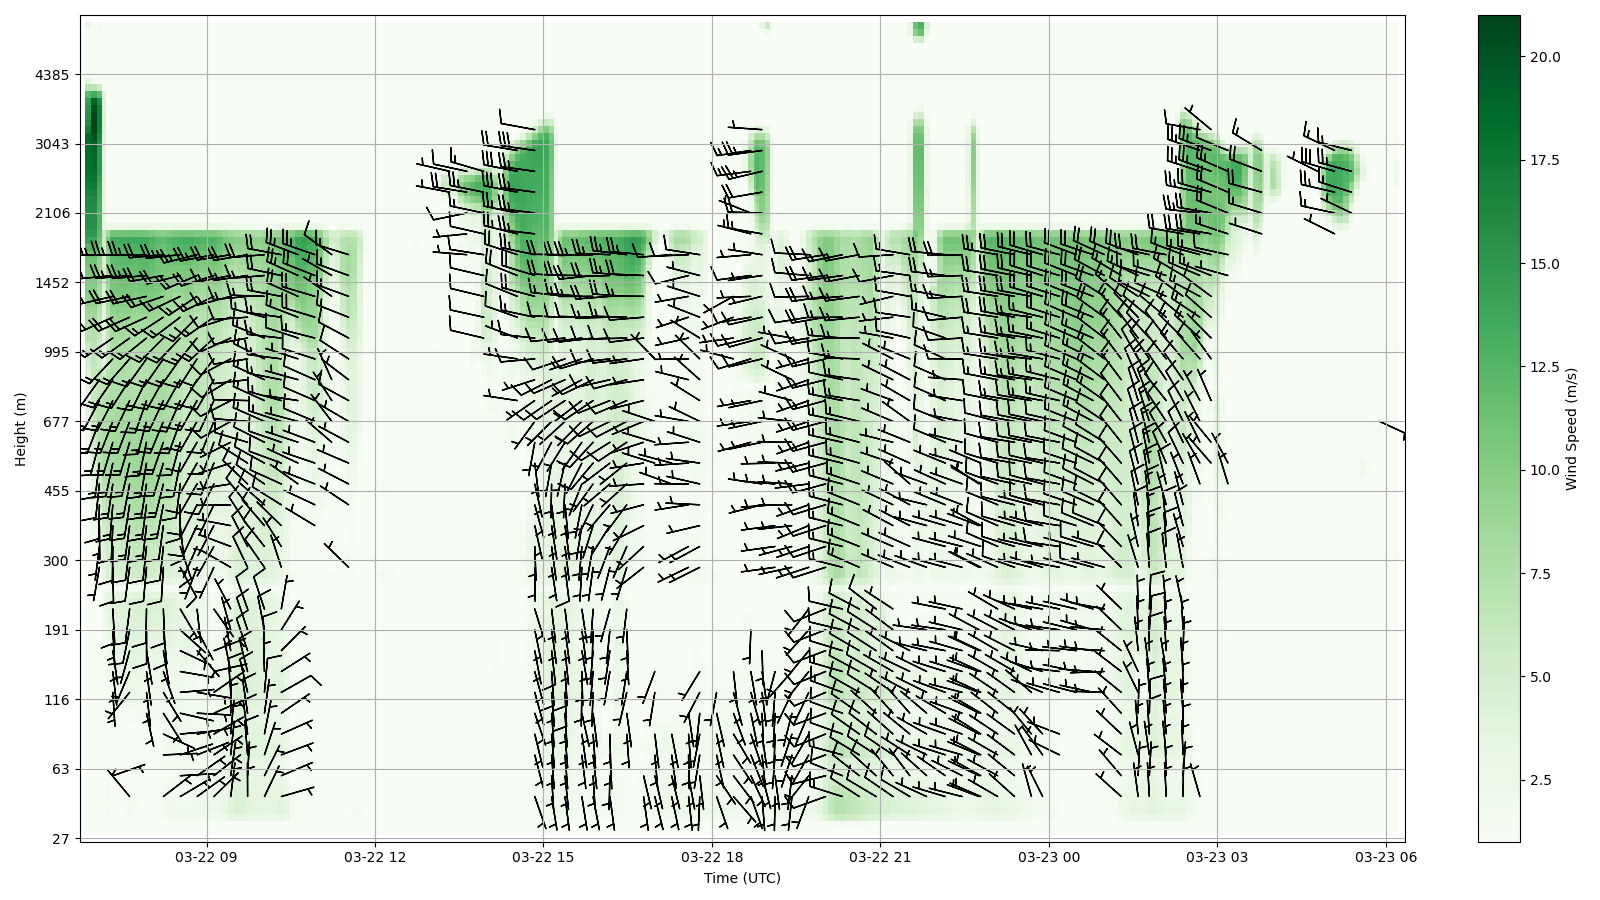1600x900 pixels.
Task: Select the 03-22 18 time tick
Action: pyautogui.click(x=712, y=857)
